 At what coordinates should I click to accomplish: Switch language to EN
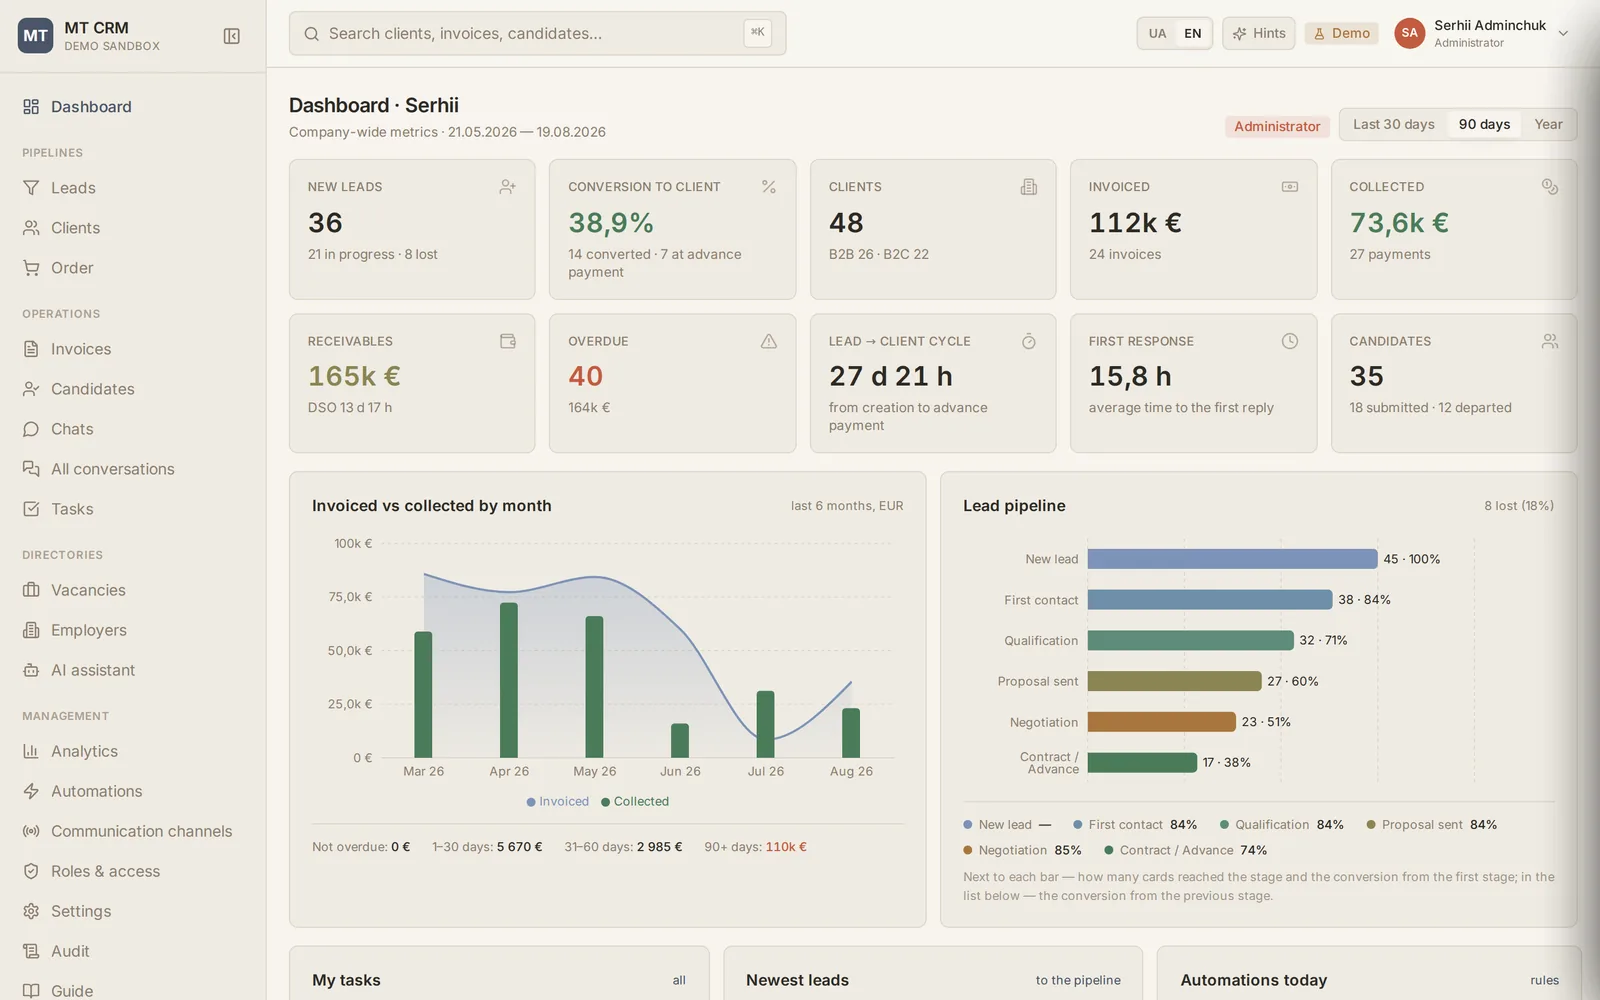(x=1193, y=34)
